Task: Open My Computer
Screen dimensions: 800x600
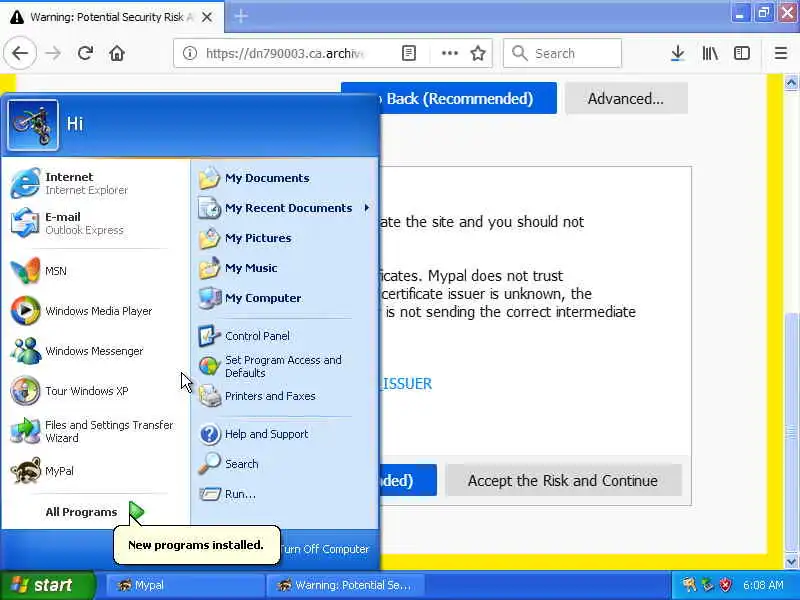Action: click(285, 298)
